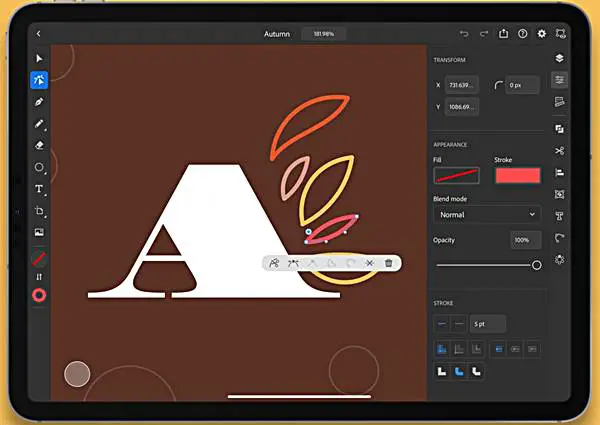
Task: Click the toolbar red stroke color ring
Action: pyautogui.click(x=39, y=295)
